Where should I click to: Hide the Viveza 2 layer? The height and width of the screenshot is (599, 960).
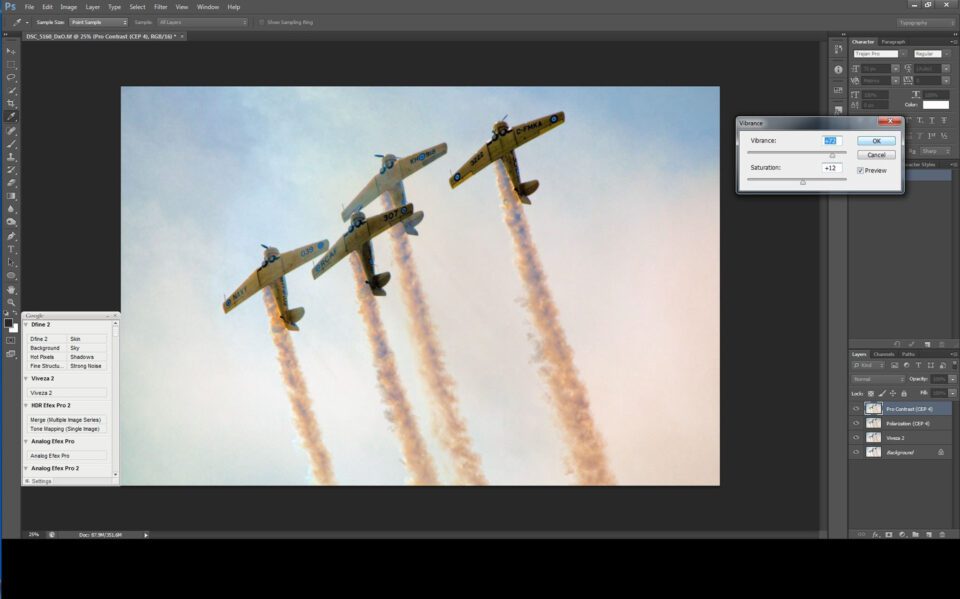pos(856,438)
